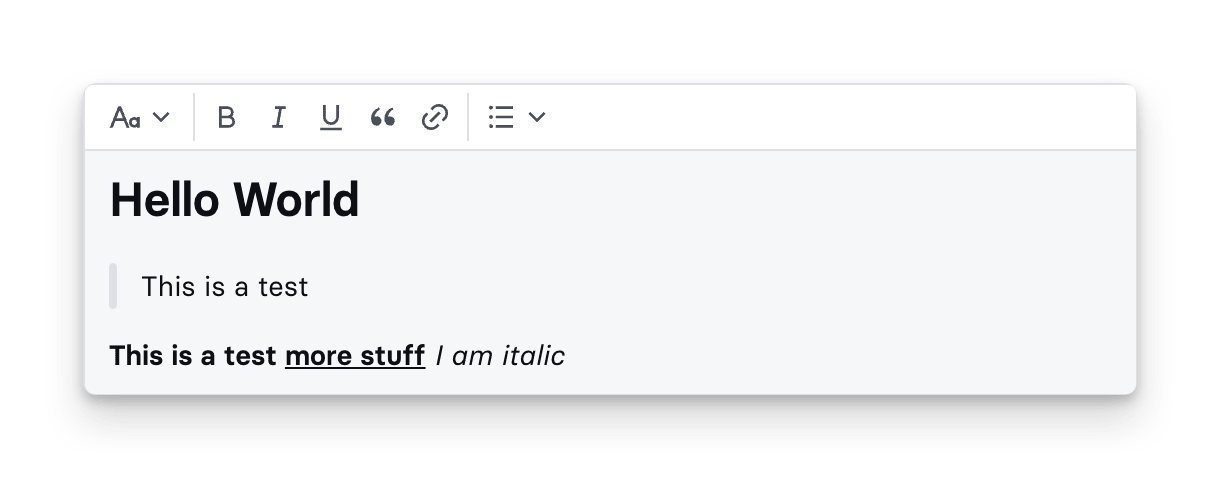This screenshot has height=478, width=1220.
Task: Click the empty toolbar area right of list dropdown
Action: (x=840, y=118)
